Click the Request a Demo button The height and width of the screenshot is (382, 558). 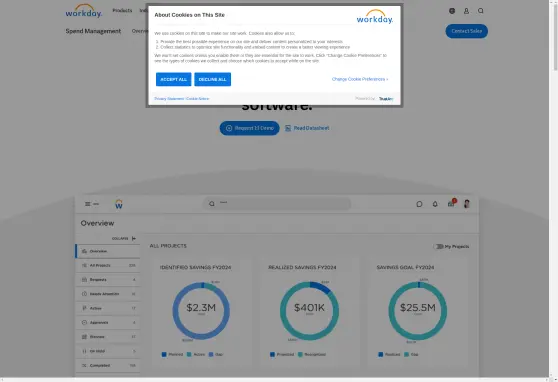pyautogui.click(x=249, y=128)
